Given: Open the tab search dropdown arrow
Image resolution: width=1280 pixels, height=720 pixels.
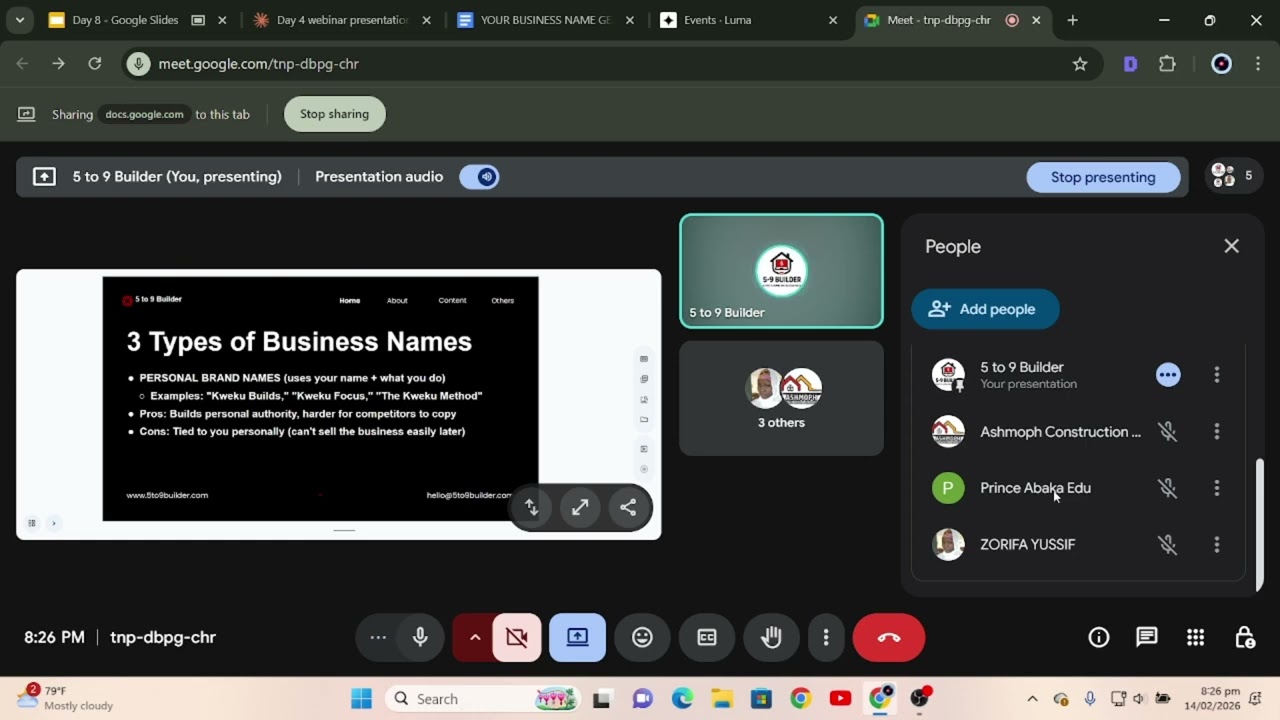Looking at the screenshot, I should (19, 20).
